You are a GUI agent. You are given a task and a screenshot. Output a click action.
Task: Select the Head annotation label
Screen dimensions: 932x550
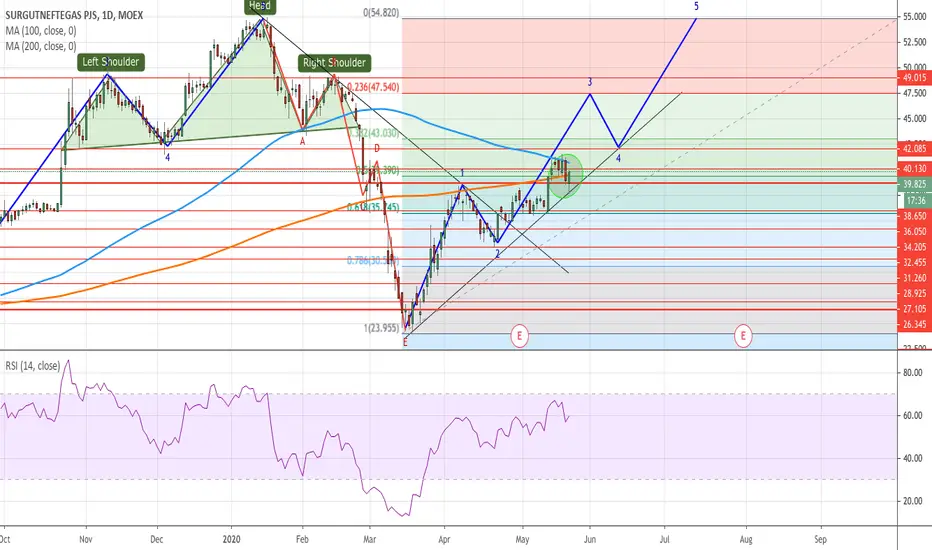coord(260,7)
